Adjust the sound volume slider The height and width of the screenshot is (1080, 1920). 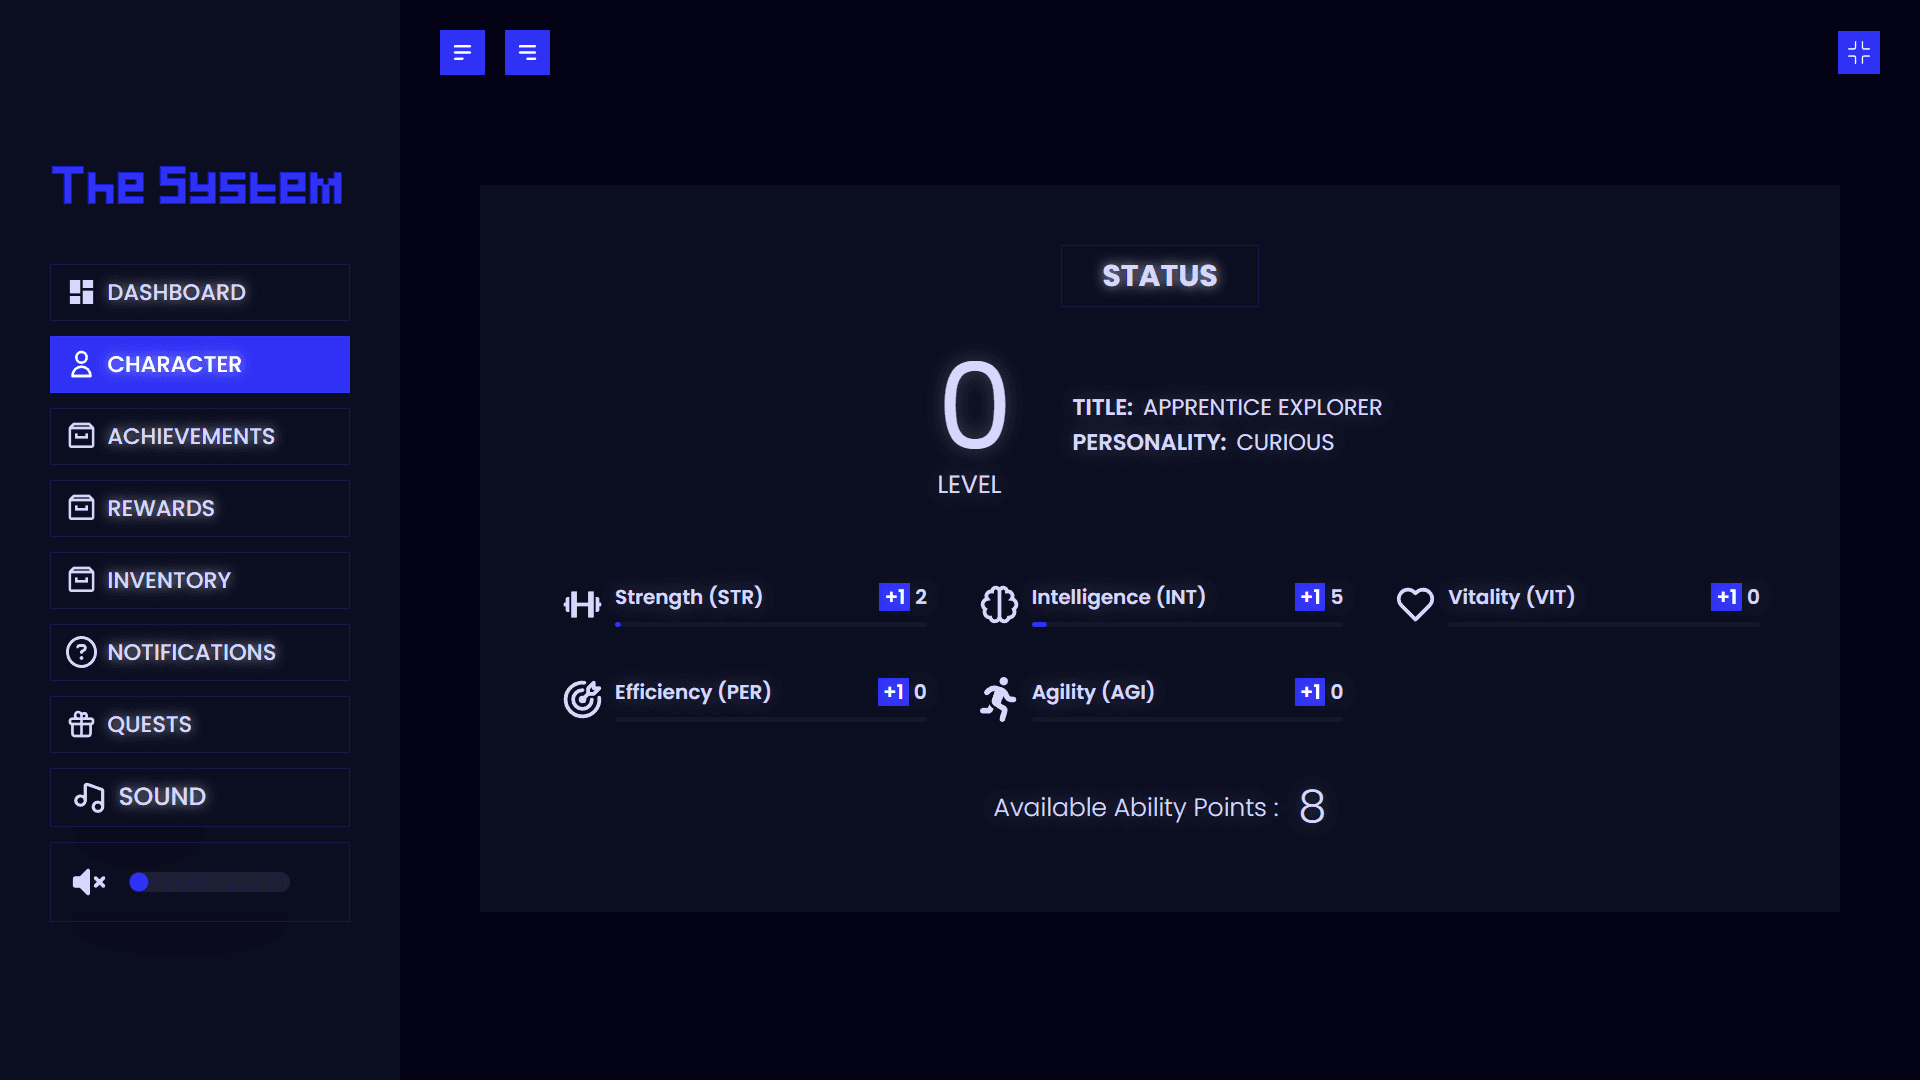(x=210, y=882)
